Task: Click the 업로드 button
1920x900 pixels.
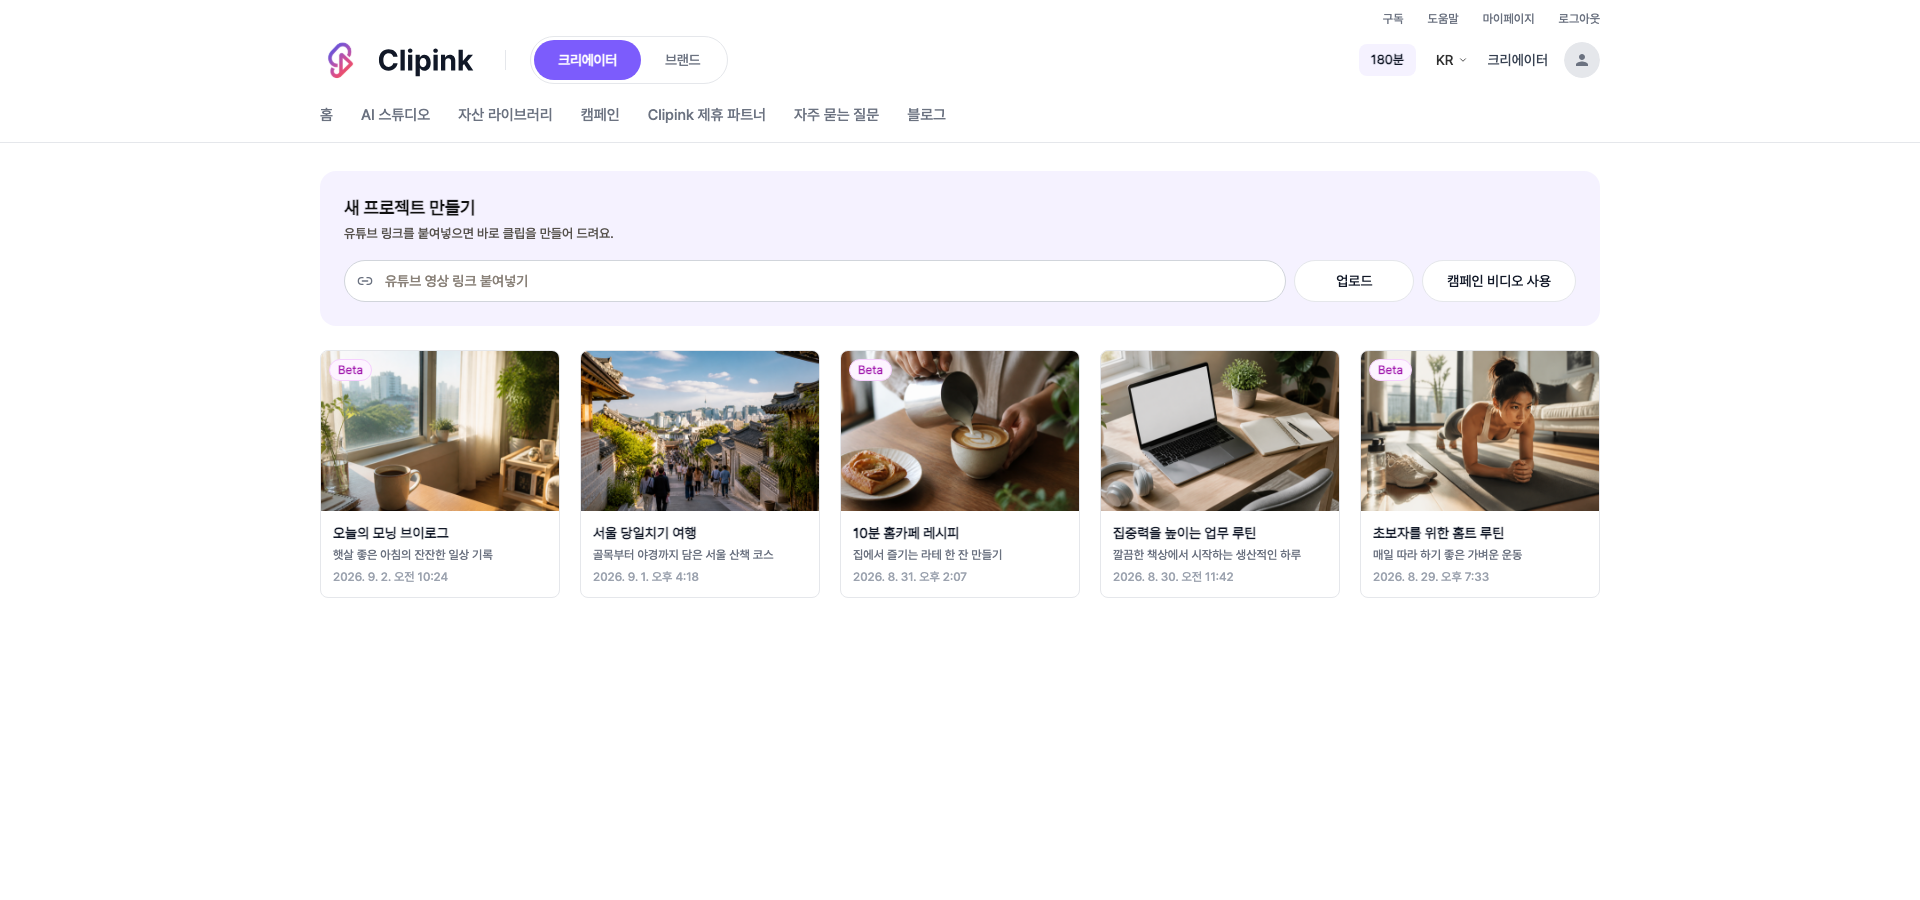Action: (1354, 281)
